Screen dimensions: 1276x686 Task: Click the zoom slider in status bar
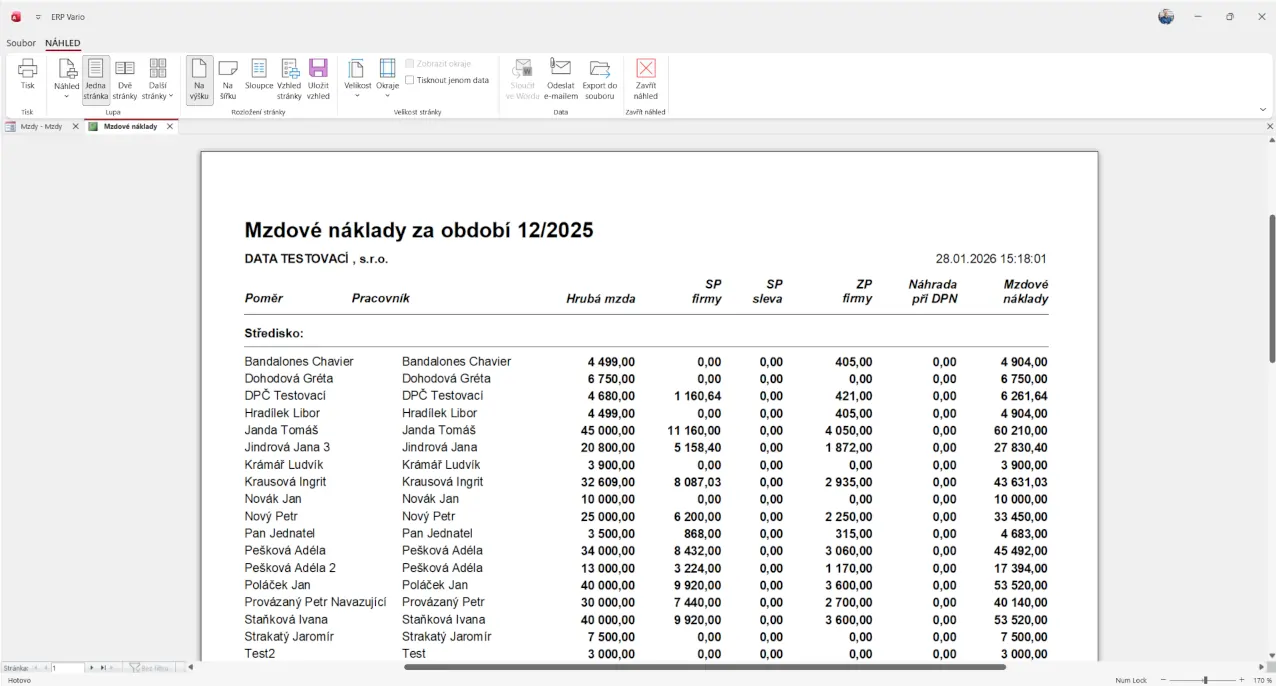(x=1205, y=680)
